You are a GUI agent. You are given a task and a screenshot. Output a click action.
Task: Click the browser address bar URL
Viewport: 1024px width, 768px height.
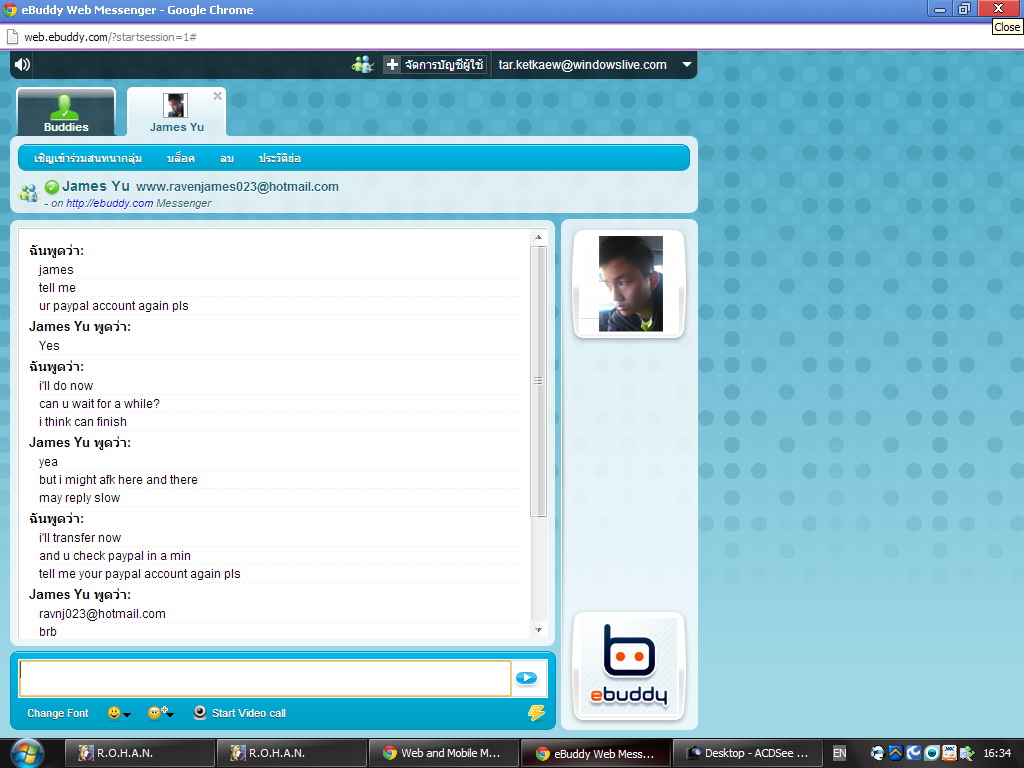coord(110,37)
